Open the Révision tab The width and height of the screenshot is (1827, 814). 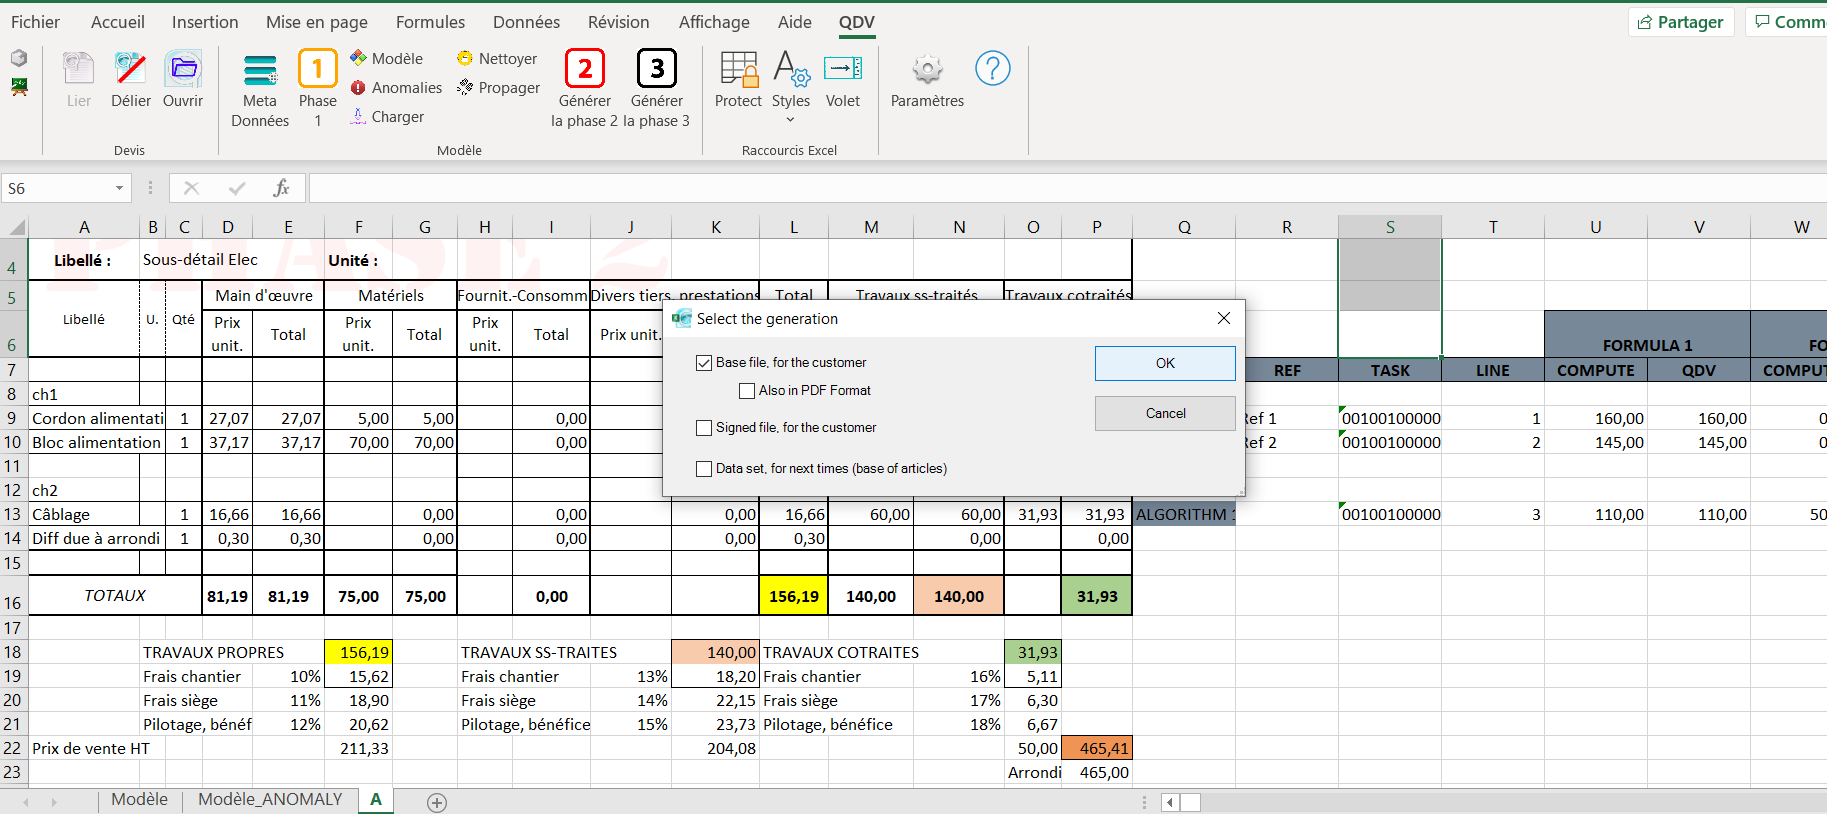tap(618, 22)
